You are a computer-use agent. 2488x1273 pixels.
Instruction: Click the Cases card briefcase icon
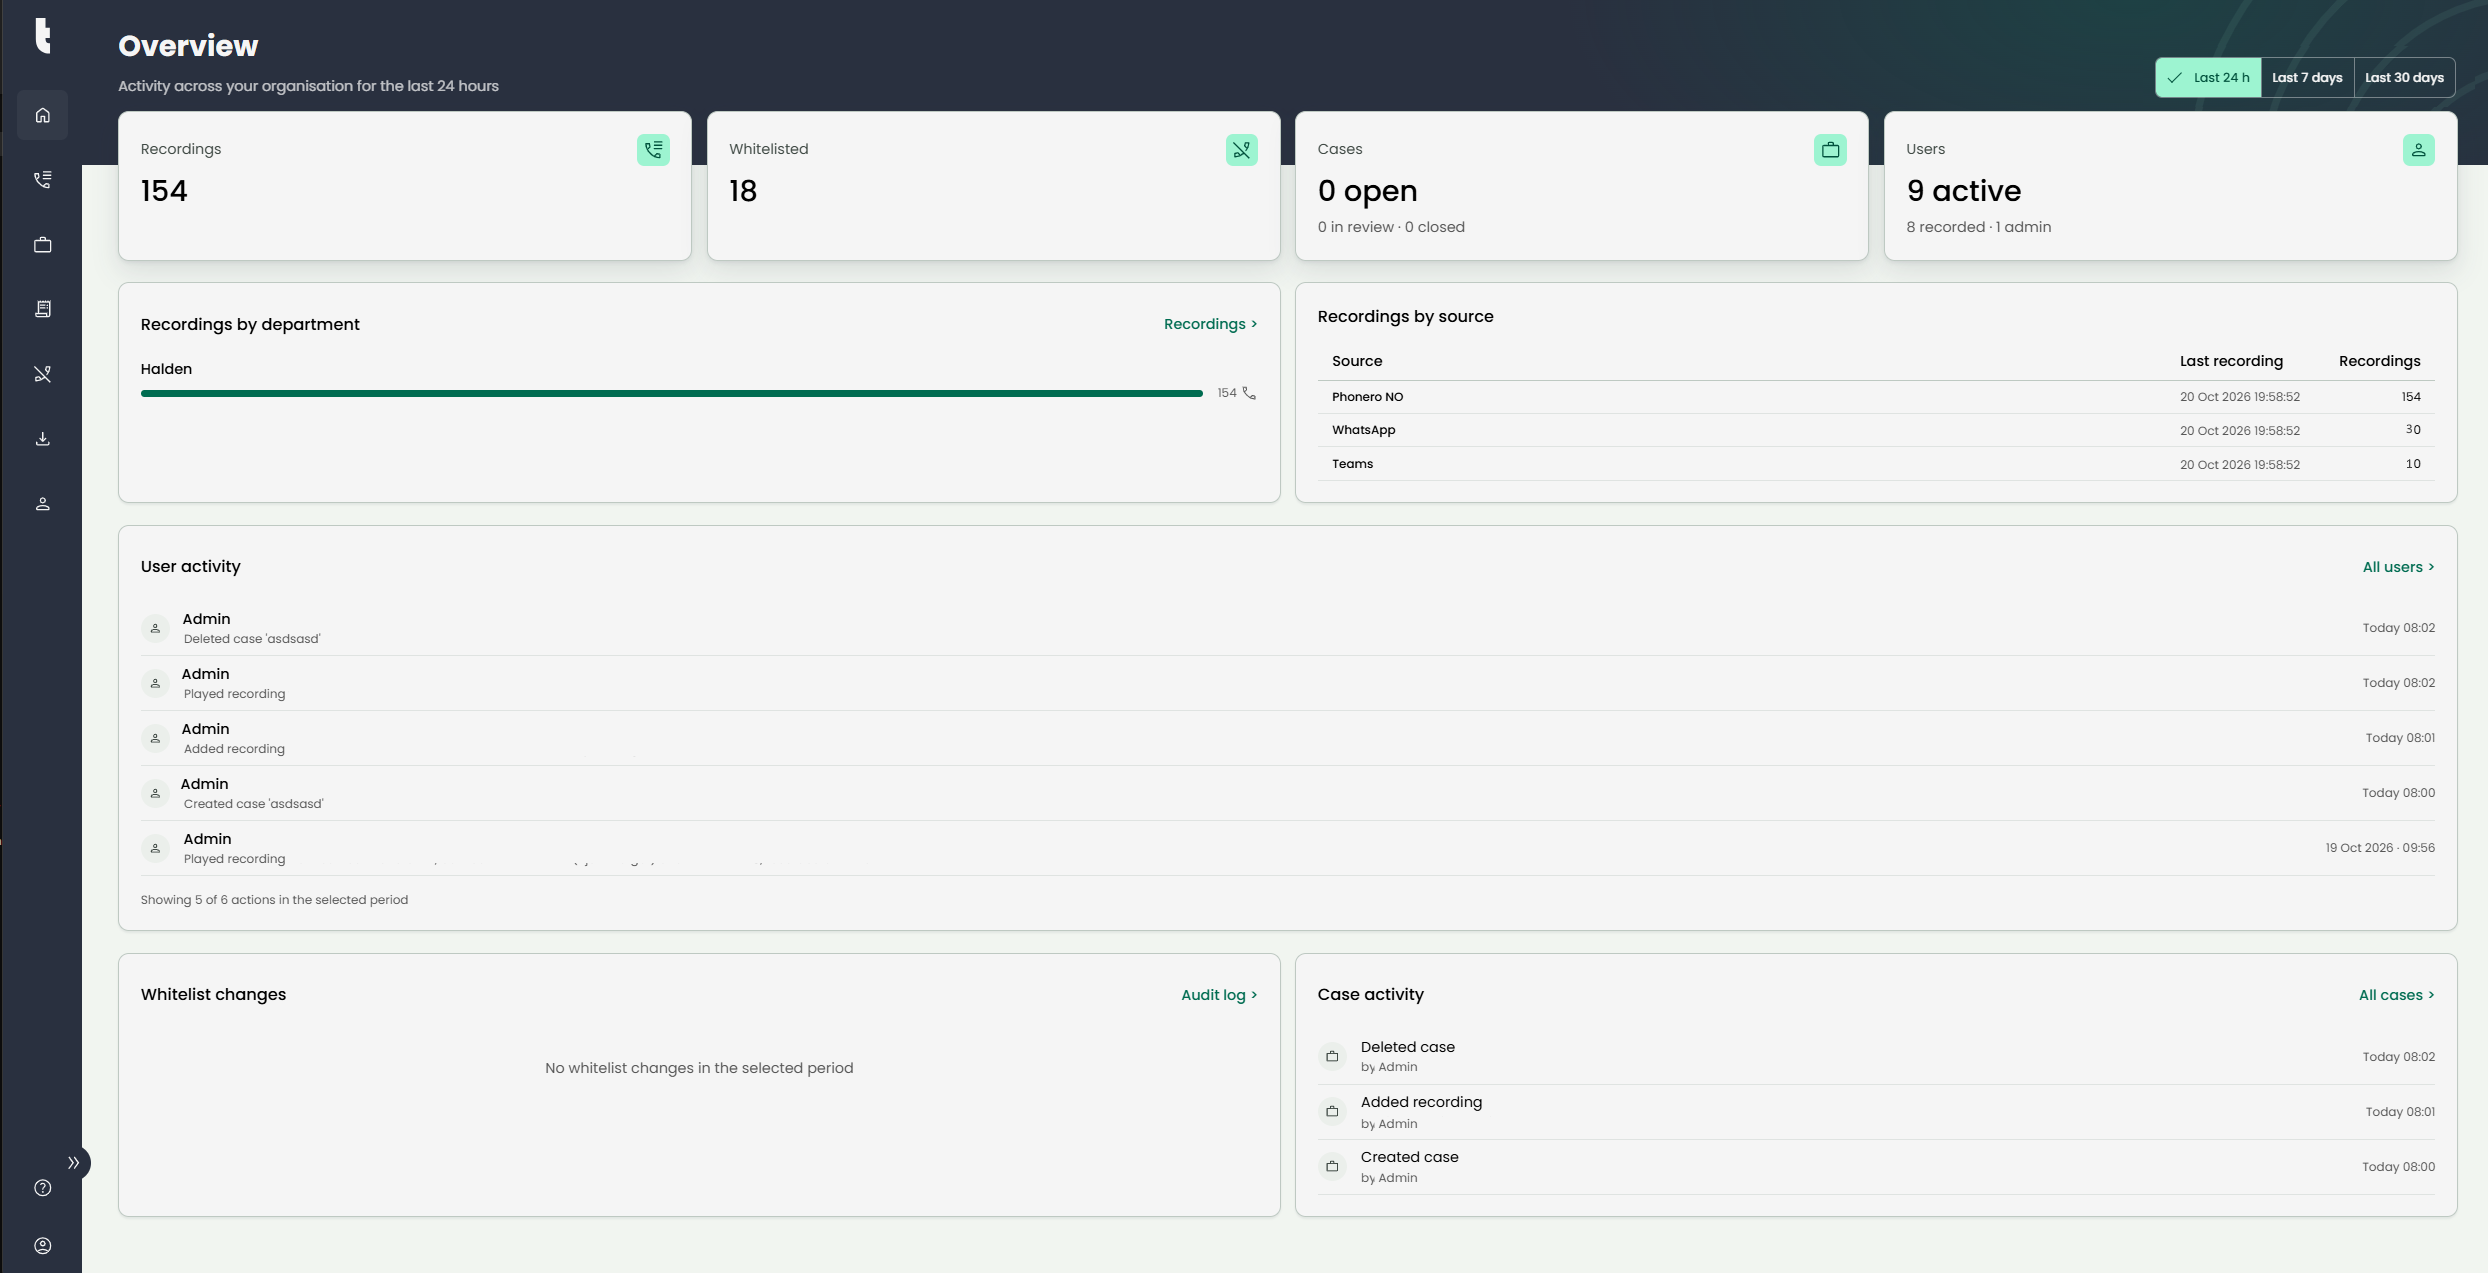point(1830,150)
